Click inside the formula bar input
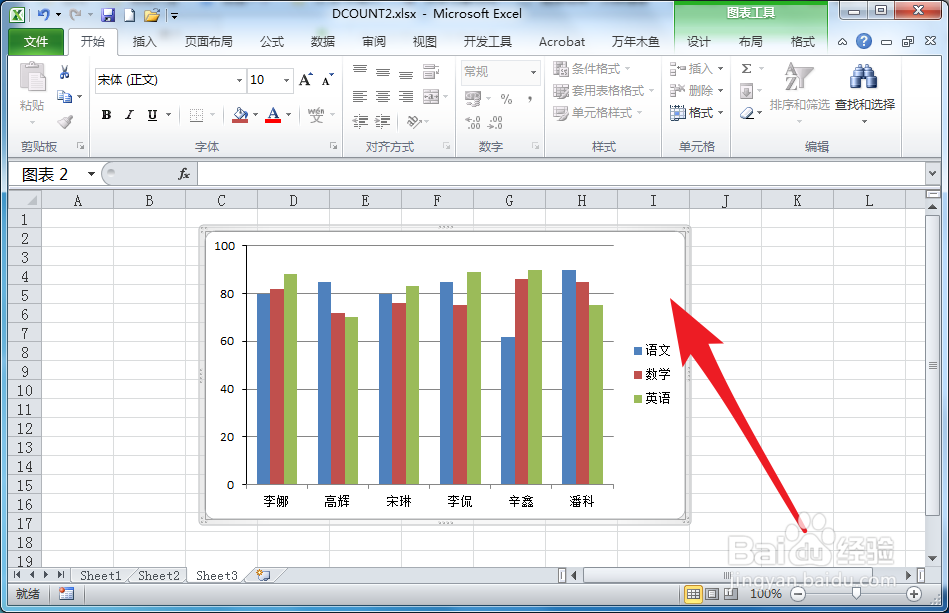This screenshot has height=613, width=949. [x=561, y=174]
